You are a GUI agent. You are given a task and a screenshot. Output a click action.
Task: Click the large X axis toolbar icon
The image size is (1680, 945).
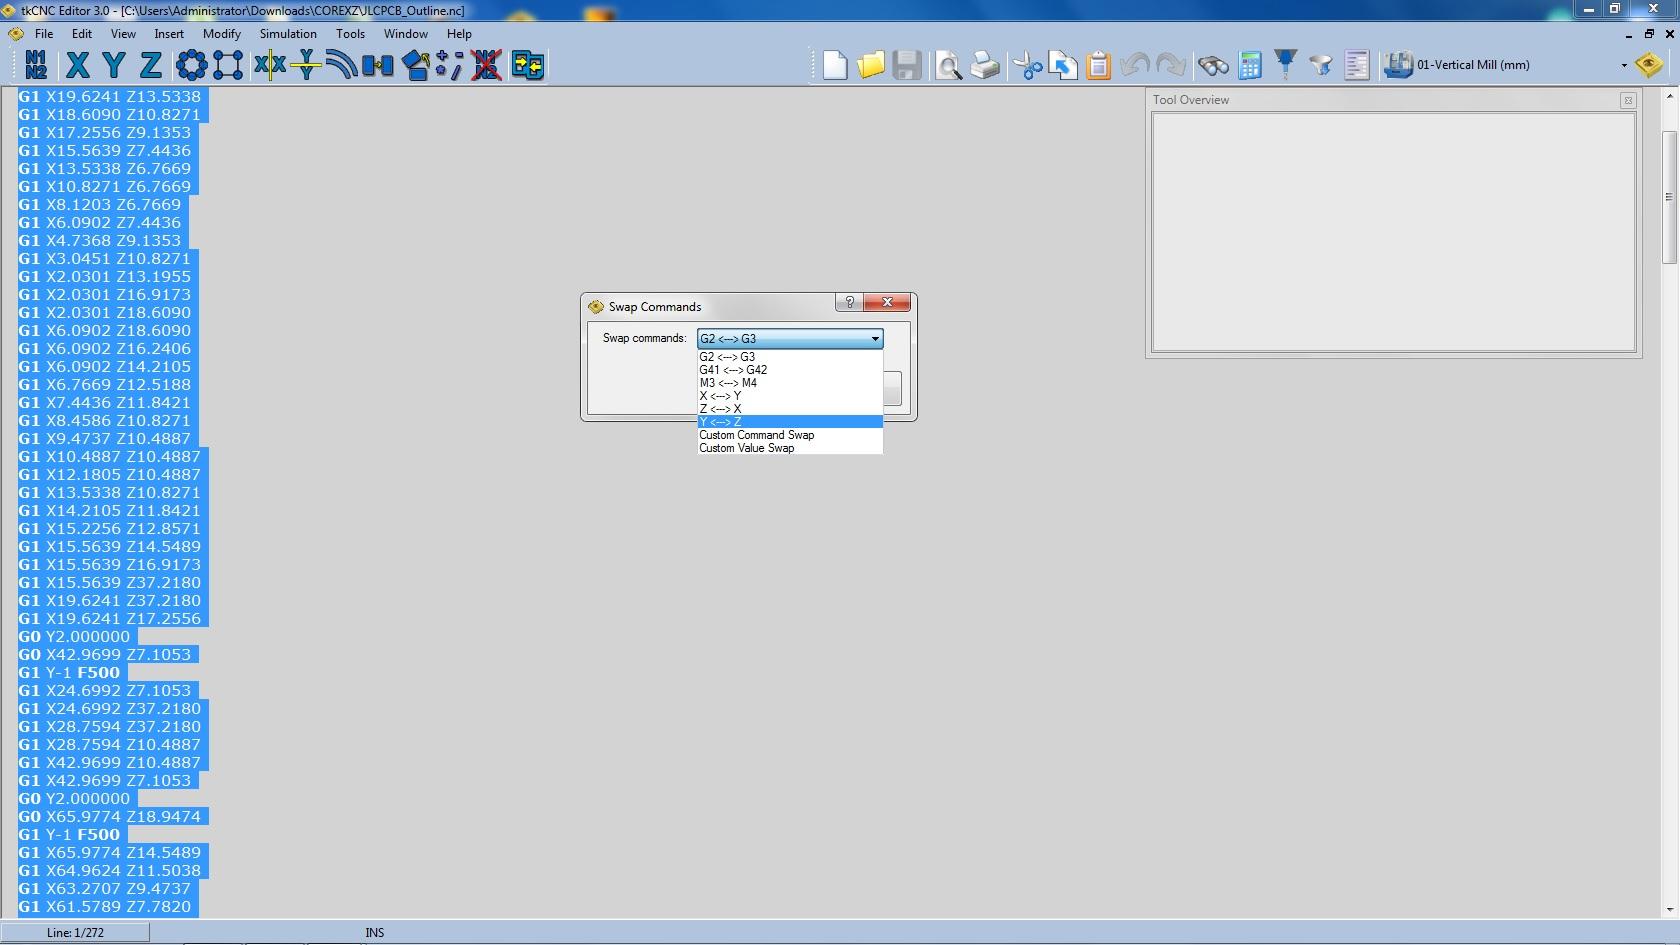77,65
